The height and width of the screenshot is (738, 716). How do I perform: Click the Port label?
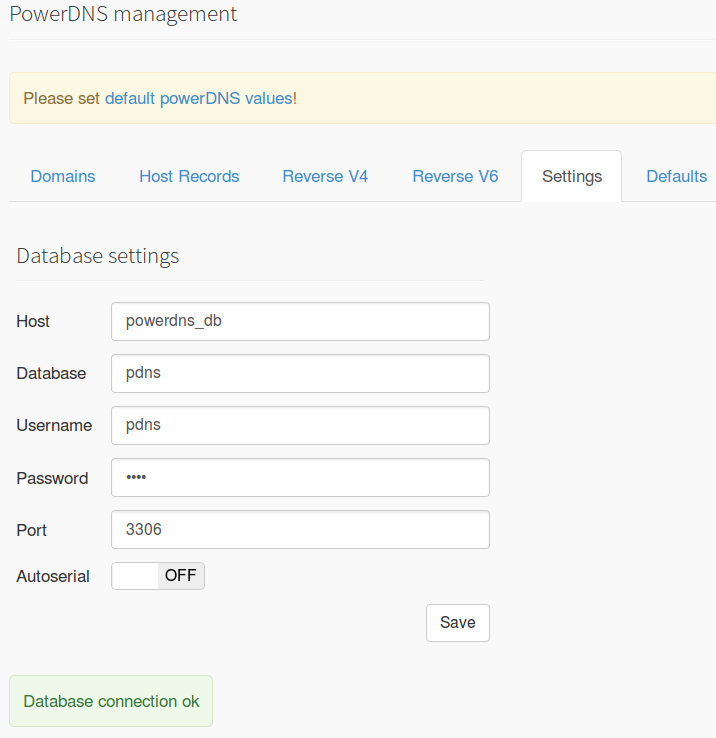(x=32, y=530)
